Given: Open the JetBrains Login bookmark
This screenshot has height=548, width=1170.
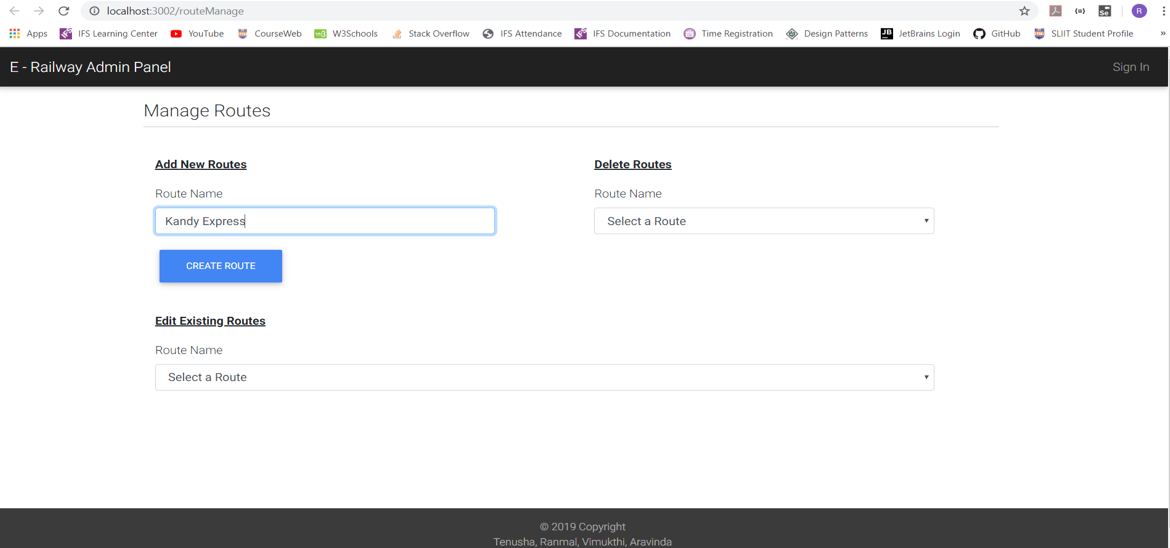Looking at the screenshot, I should tap(921, 34).
